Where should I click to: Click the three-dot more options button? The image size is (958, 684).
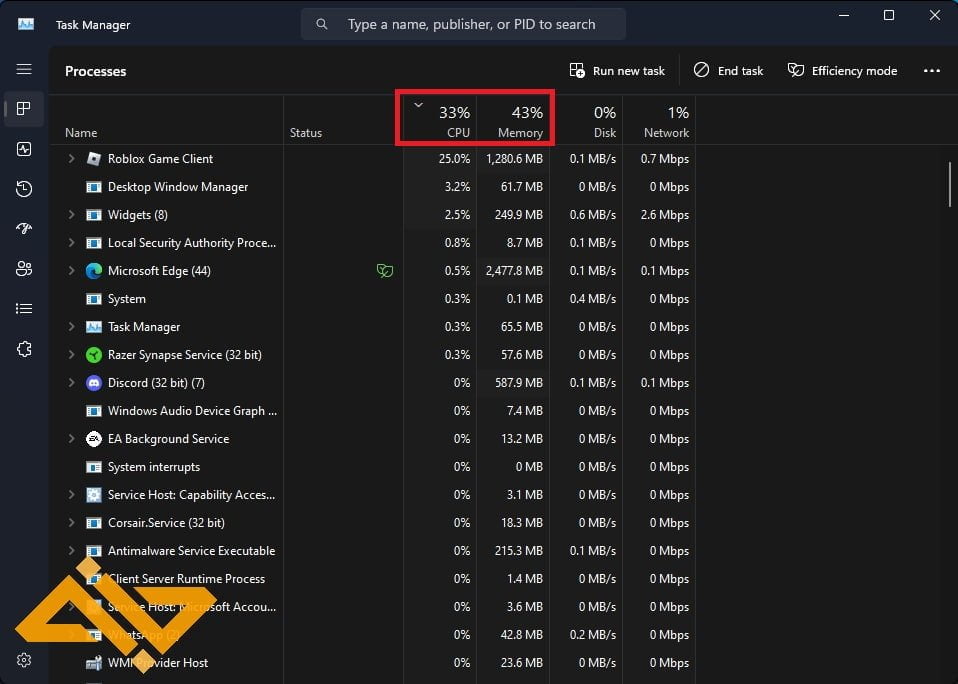pos(931,71)
